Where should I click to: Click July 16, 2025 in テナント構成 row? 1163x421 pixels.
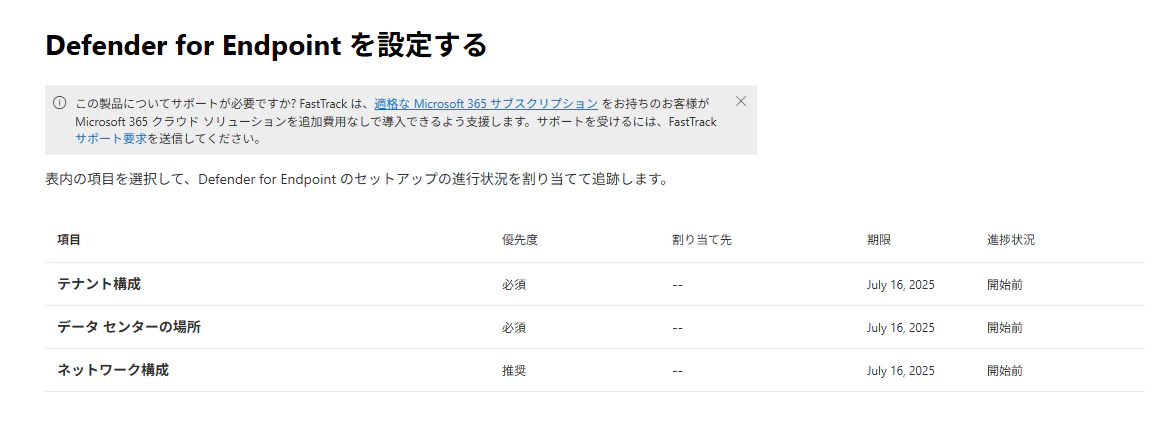(x=900, y=285)
